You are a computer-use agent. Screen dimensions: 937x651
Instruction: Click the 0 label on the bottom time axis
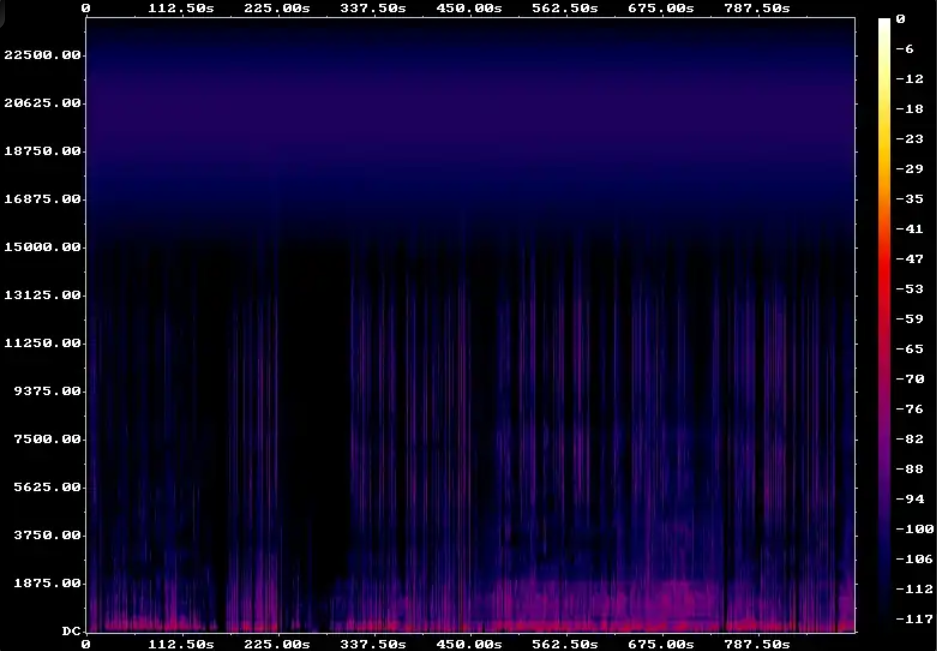click(x=86, y=644)
